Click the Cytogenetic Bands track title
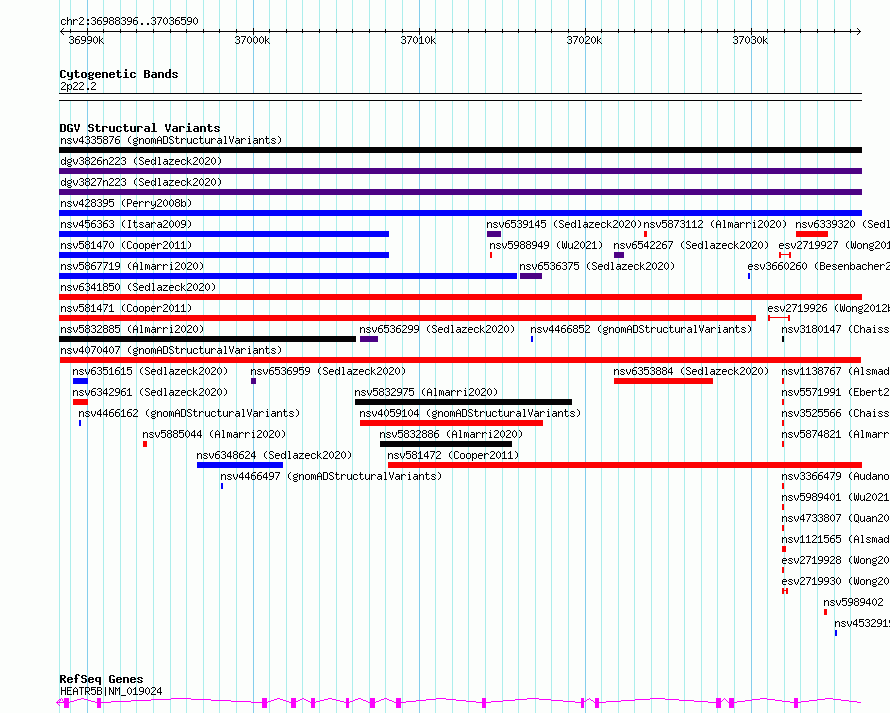The width and height of the screenshot is (890, 713). coord(119,74)
